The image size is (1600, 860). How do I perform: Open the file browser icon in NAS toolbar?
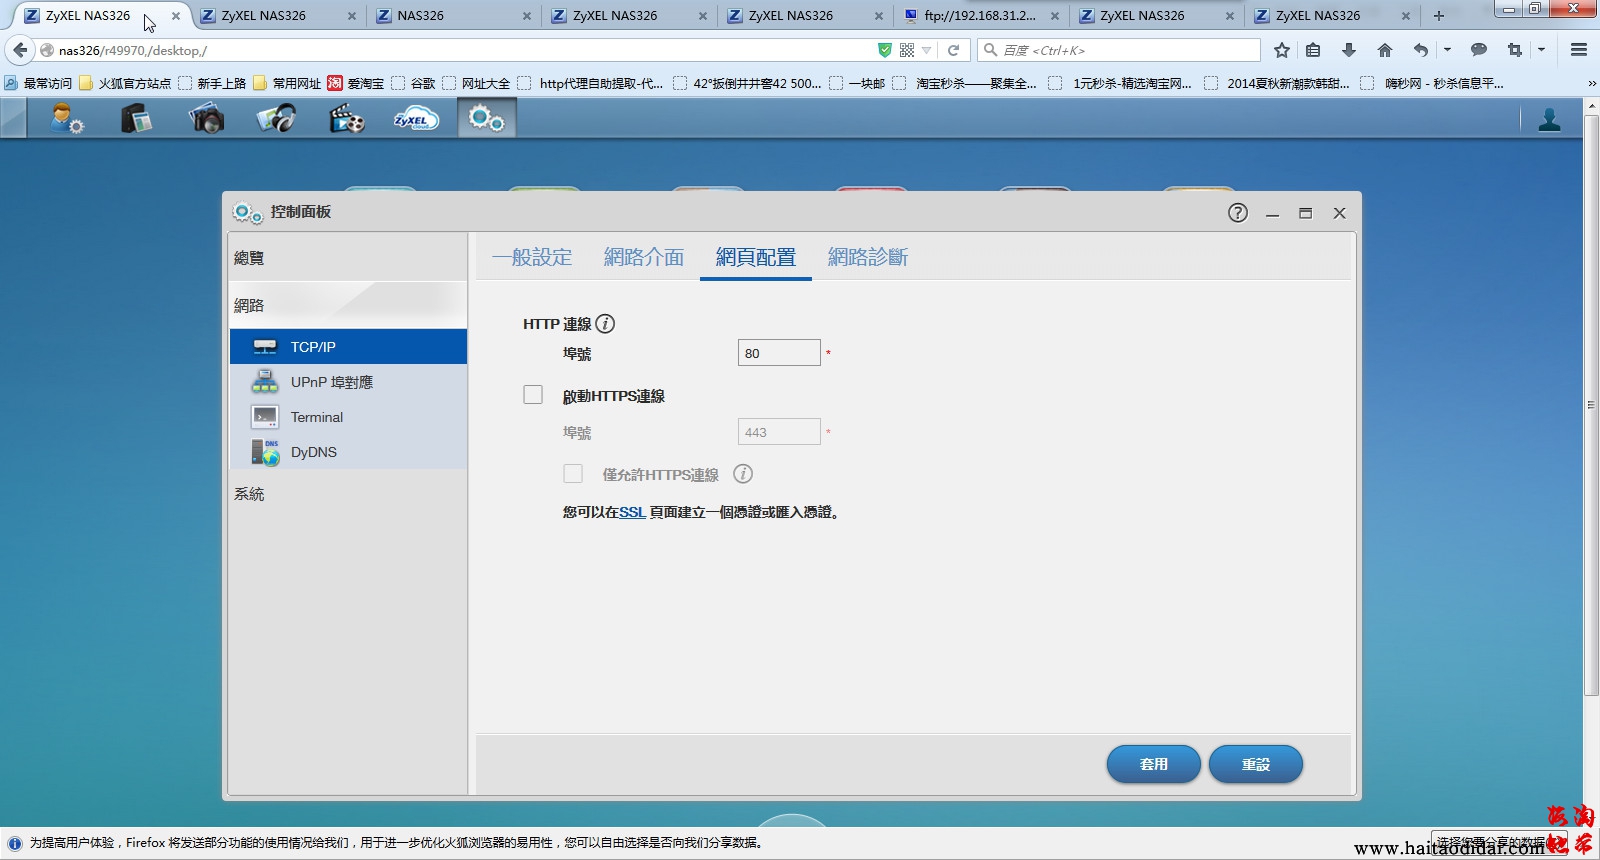click(136, 119)
